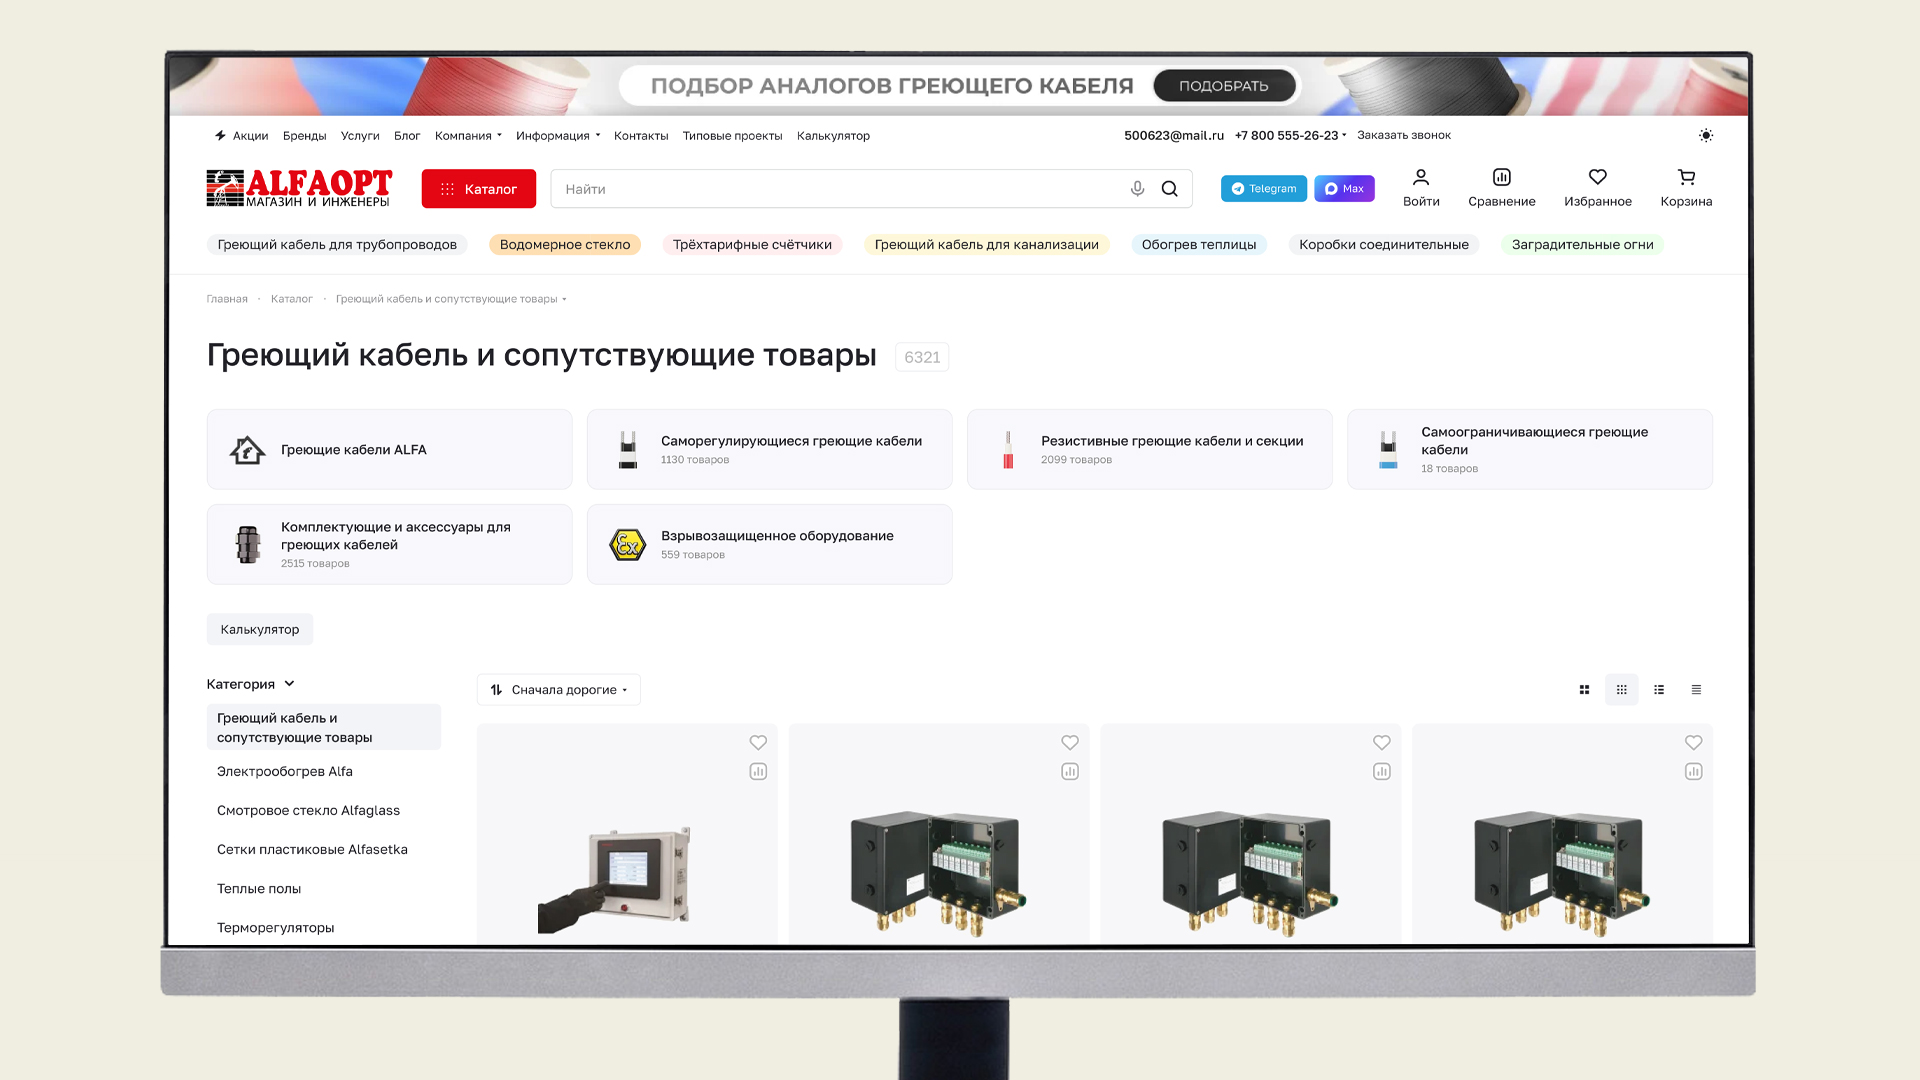This screenshot has width=1920, height=1080.
Task: Select Греющий кабель для трубопроводов tag
Action: [337, 245]
